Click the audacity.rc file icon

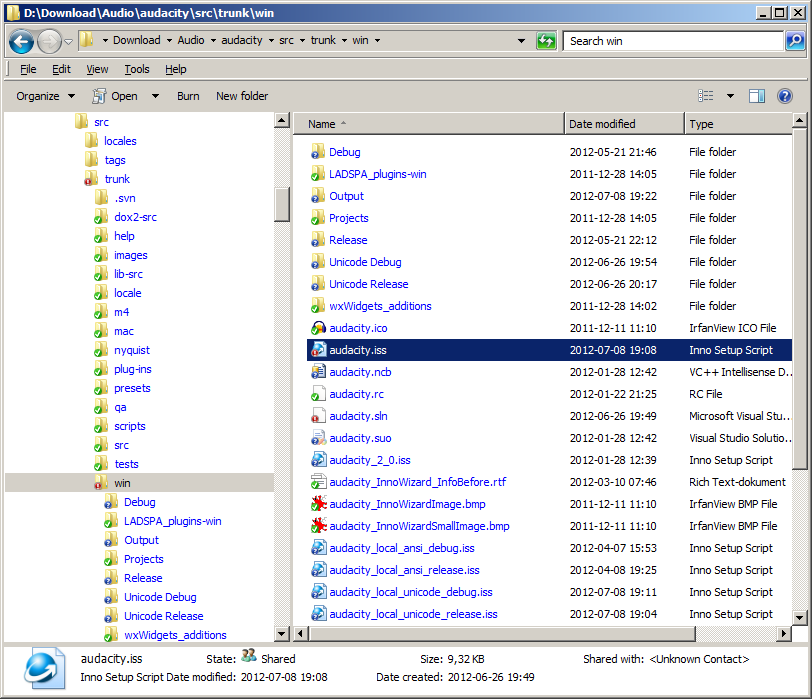click(x=318, y=394)
